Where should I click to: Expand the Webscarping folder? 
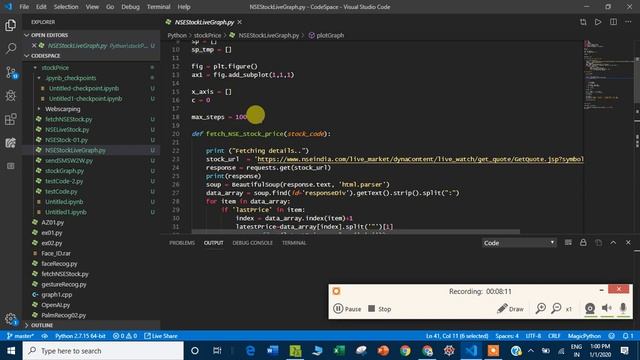[62, 109]
